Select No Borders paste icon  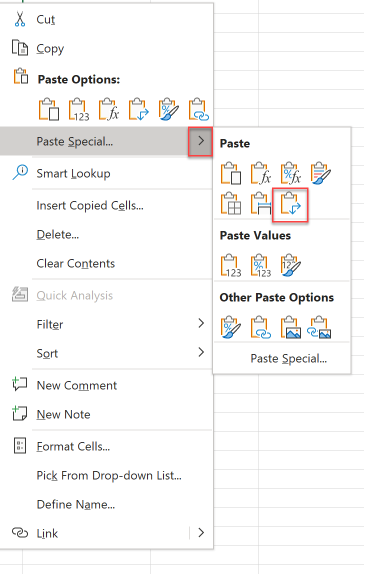coord(231,203)
